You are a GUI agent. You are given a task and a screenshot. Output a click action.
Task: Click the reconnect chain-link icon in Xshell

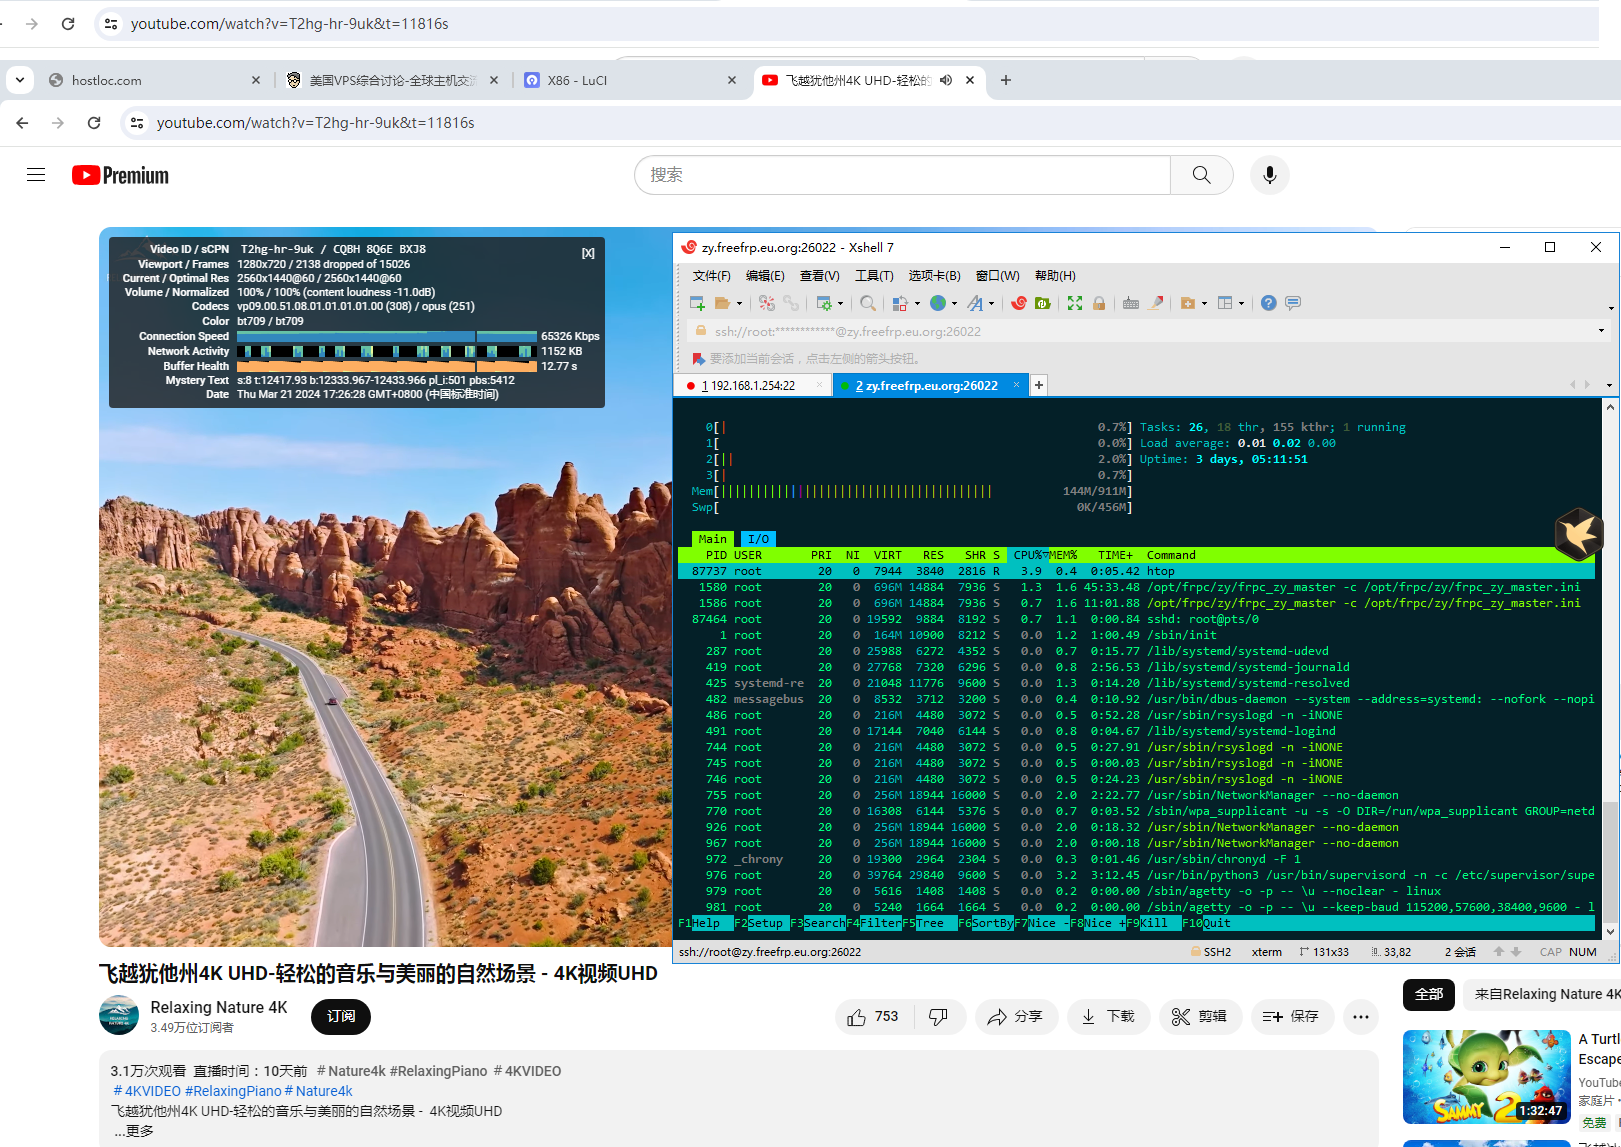coord(791,303)
